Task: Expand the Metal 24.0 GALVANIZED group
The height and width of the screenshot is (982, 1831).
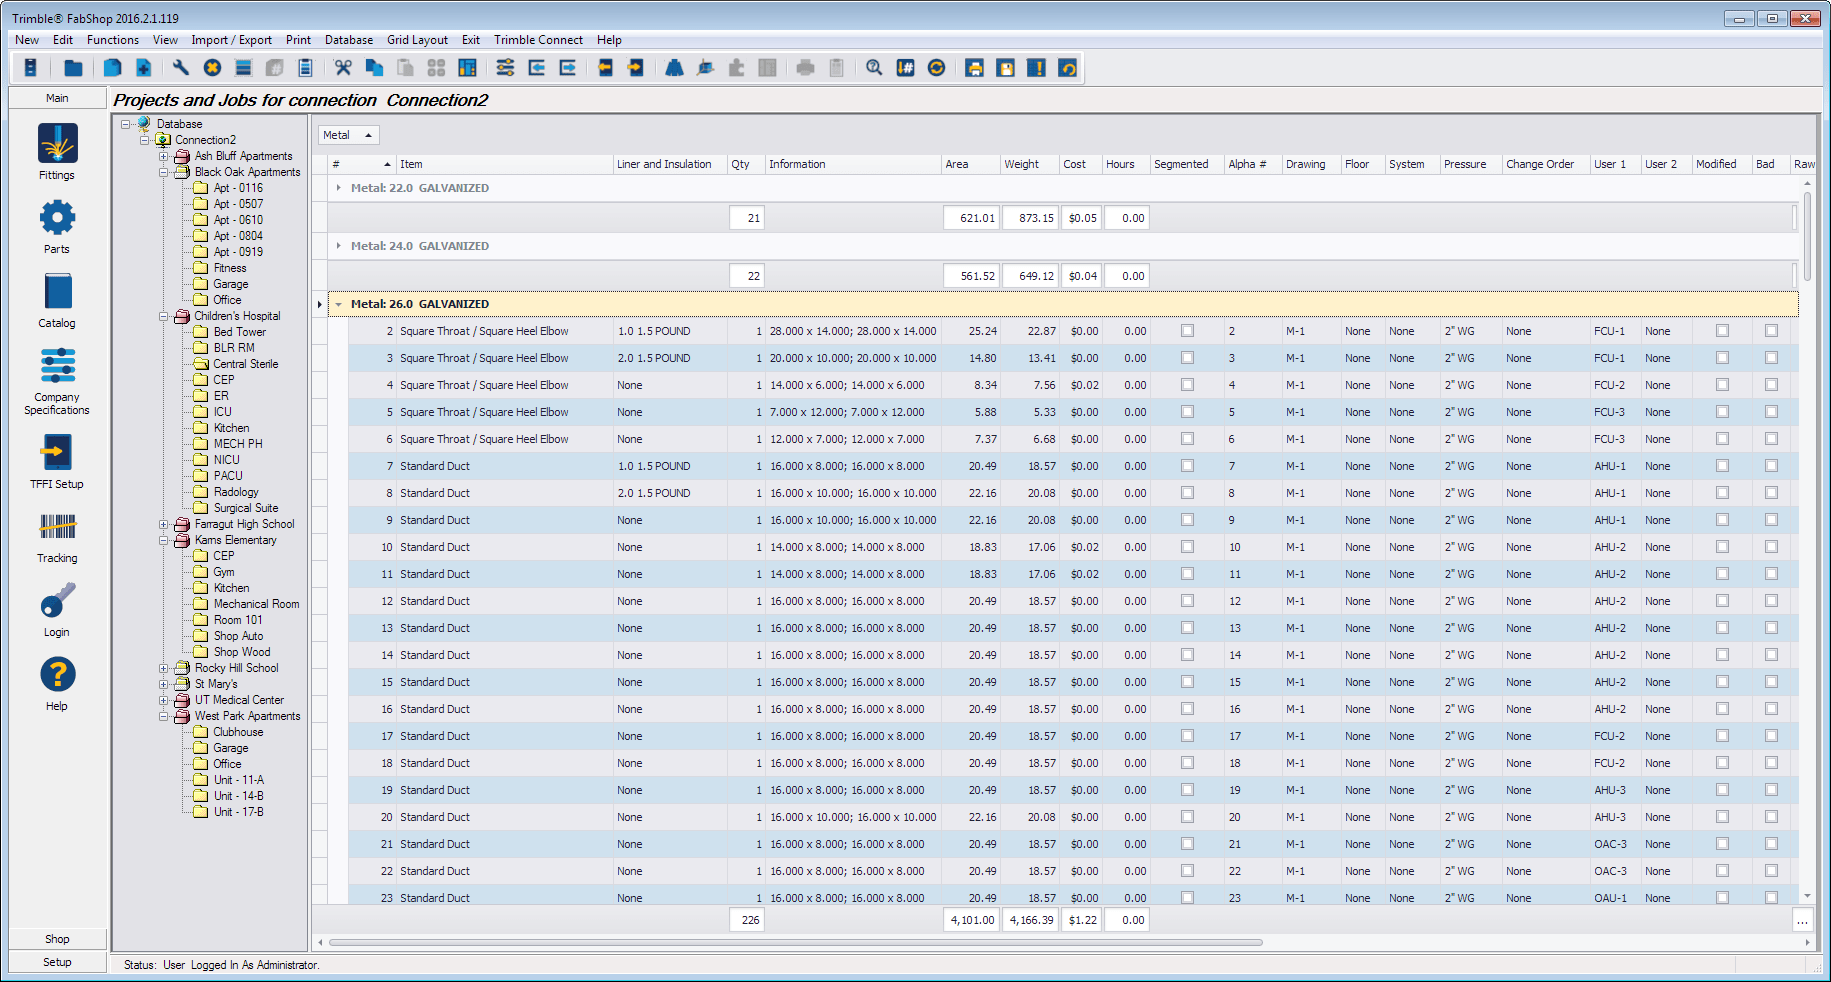Action: (x=339, y=246)
